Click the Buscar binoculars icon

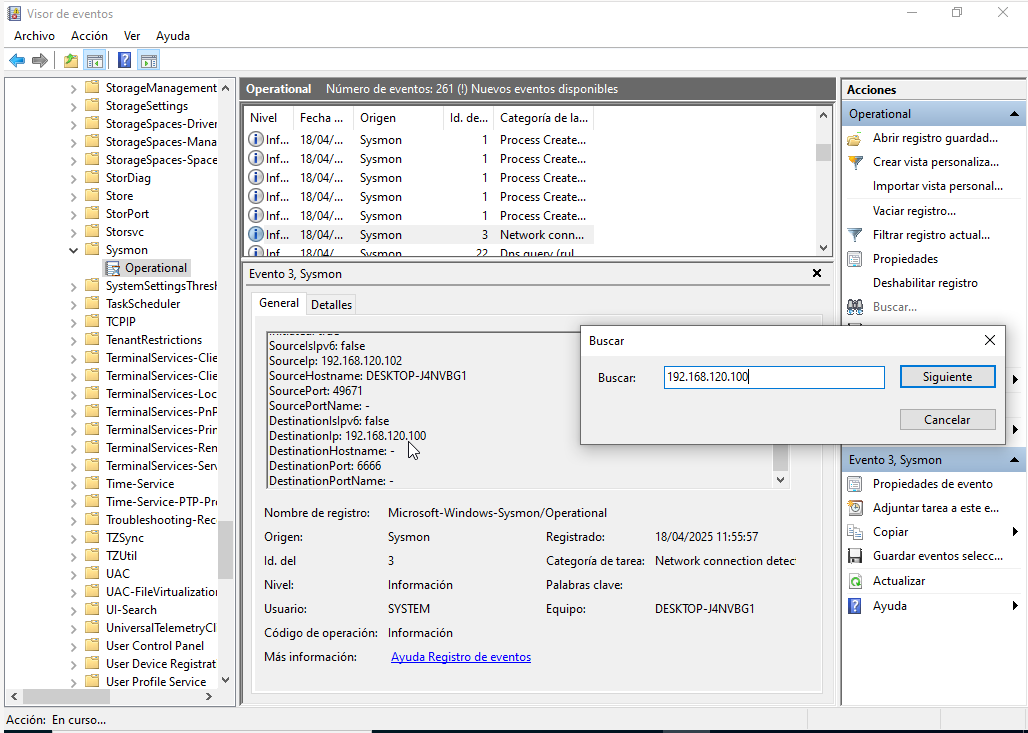(854, 307)
